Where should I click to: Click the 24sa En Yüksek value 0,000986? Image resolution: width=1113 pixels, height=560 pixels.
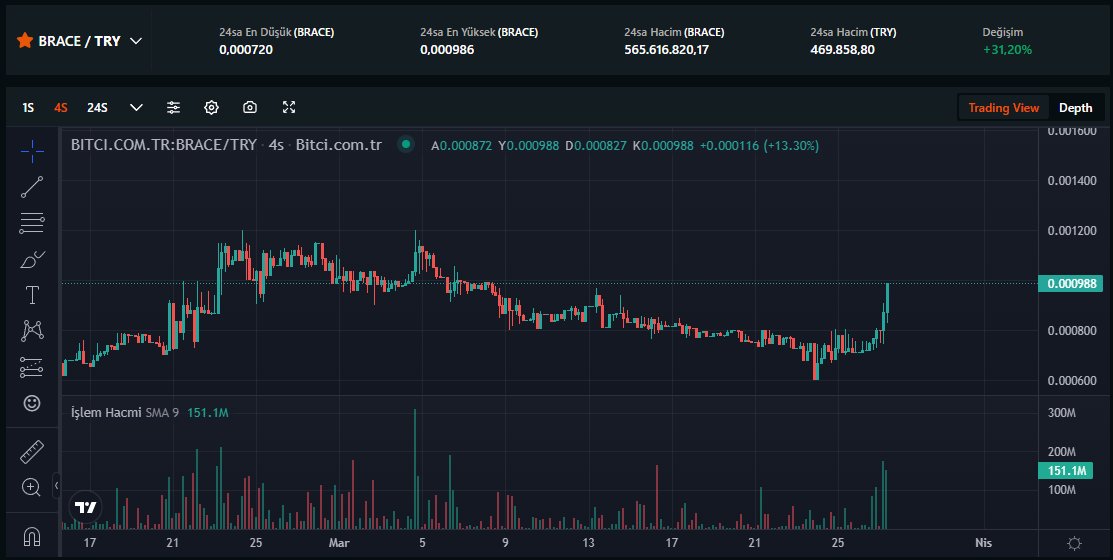click(x=447, y=50)
